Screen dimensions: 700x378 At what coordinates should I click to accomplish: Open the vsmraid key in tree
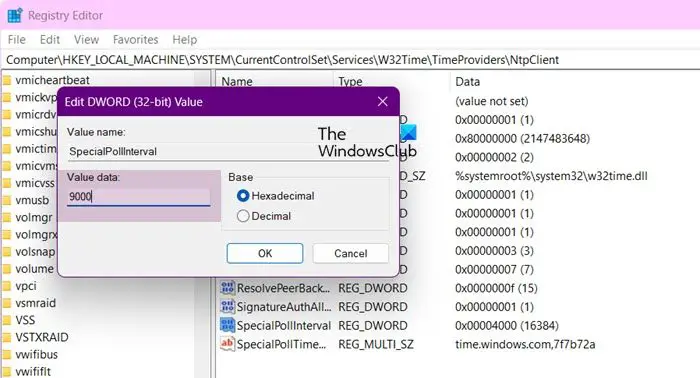pos(35,303)
